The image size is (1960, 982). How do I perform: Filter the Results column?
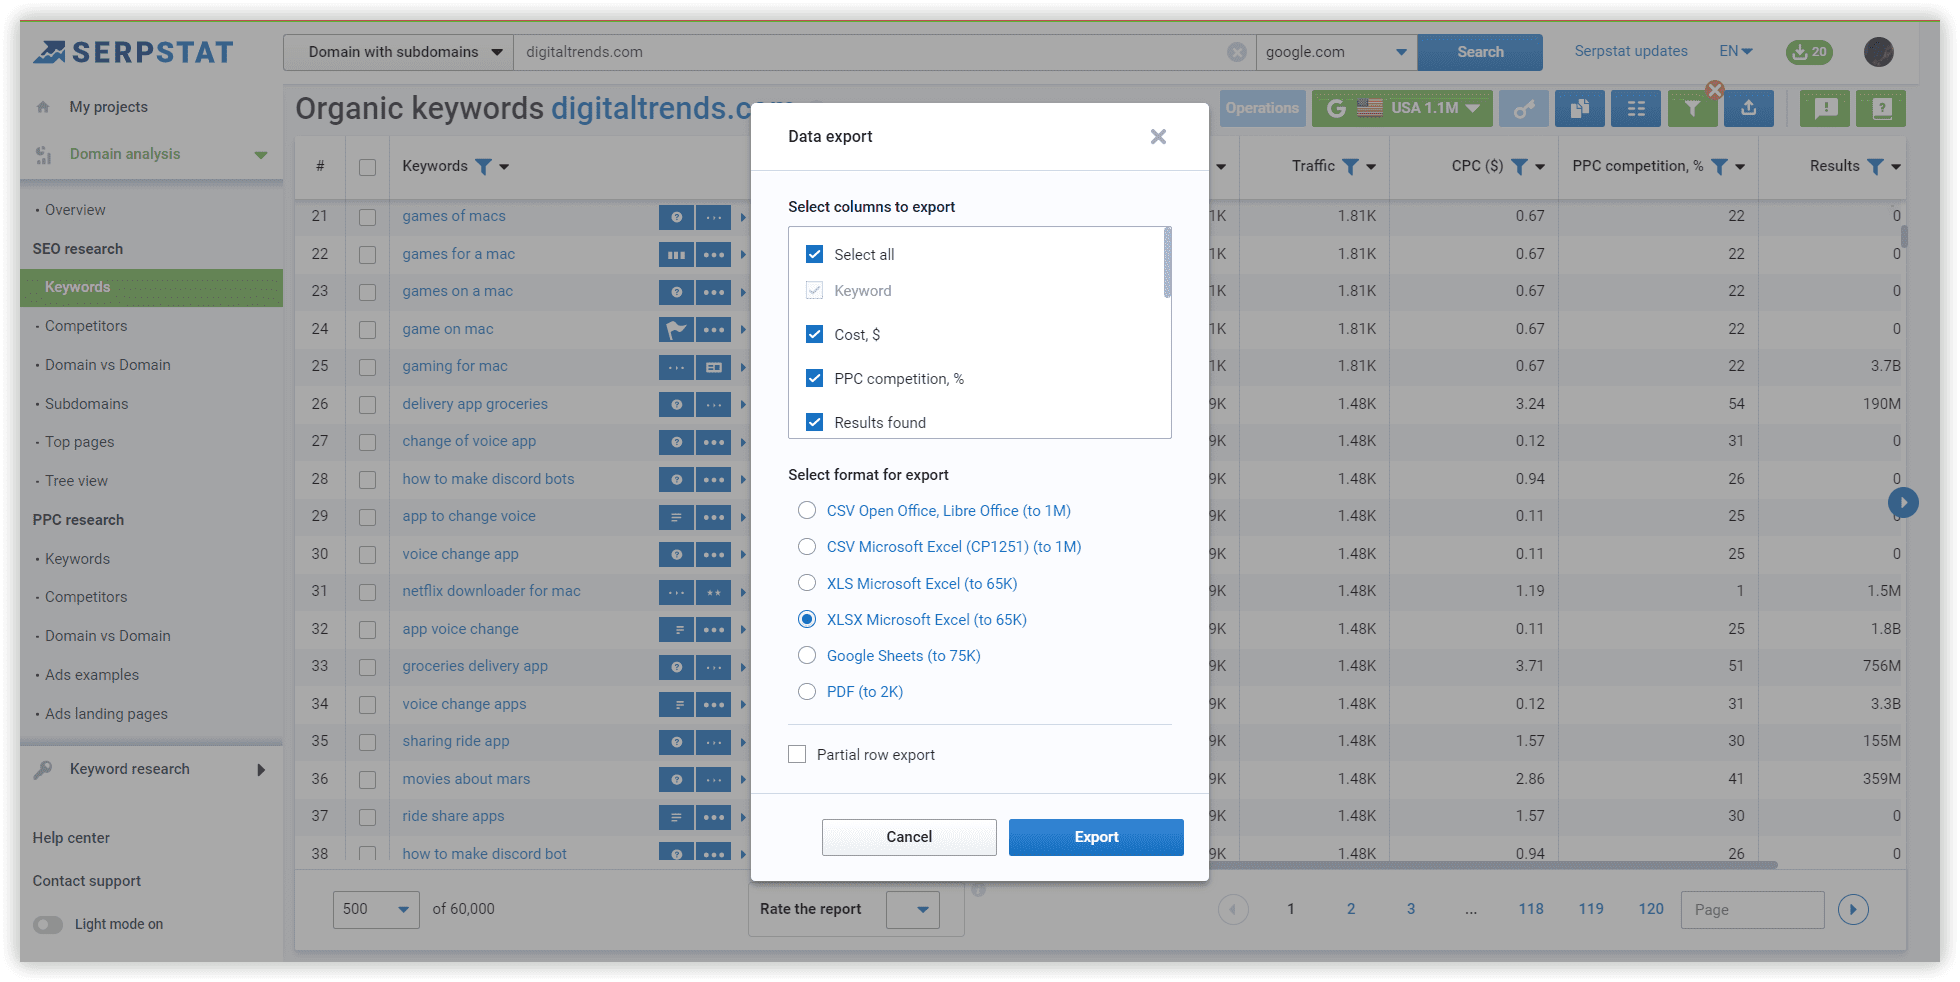pyautogui.click(x=1876, y=166)
